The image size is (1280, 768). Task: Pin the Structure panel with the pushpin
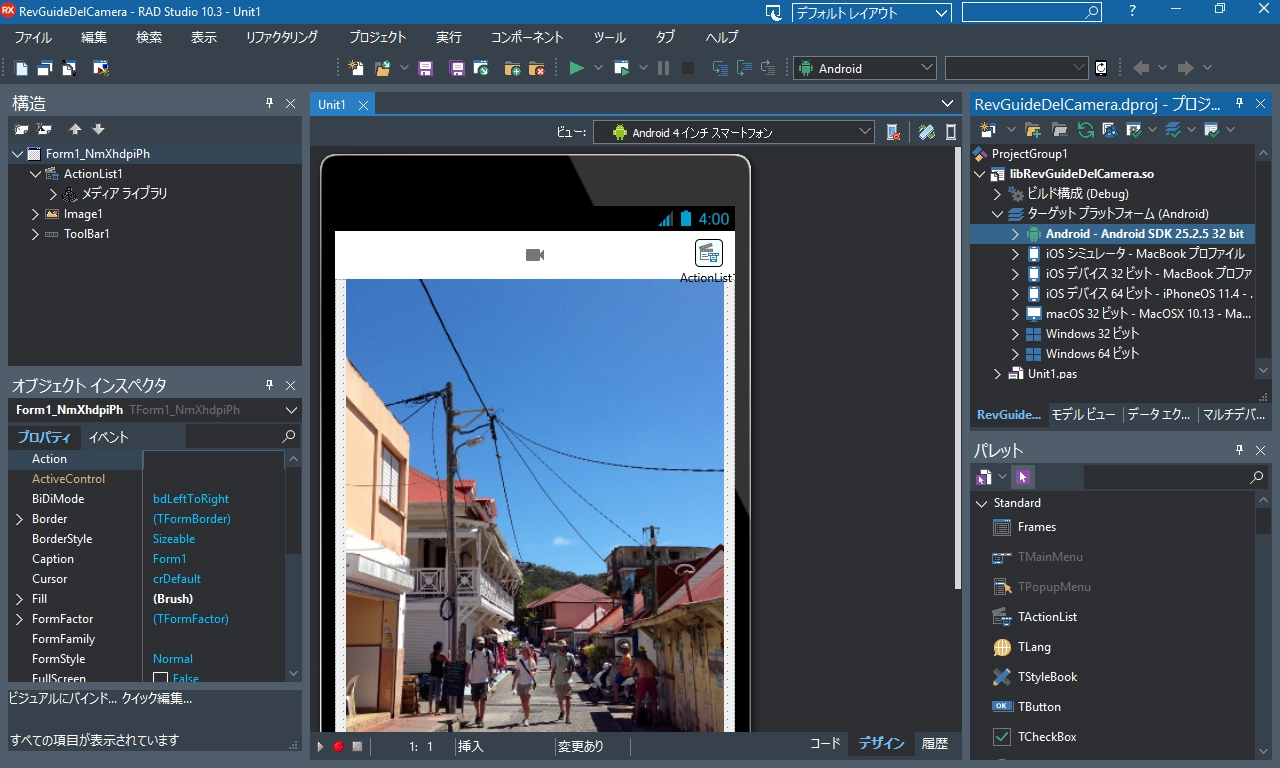269,103
